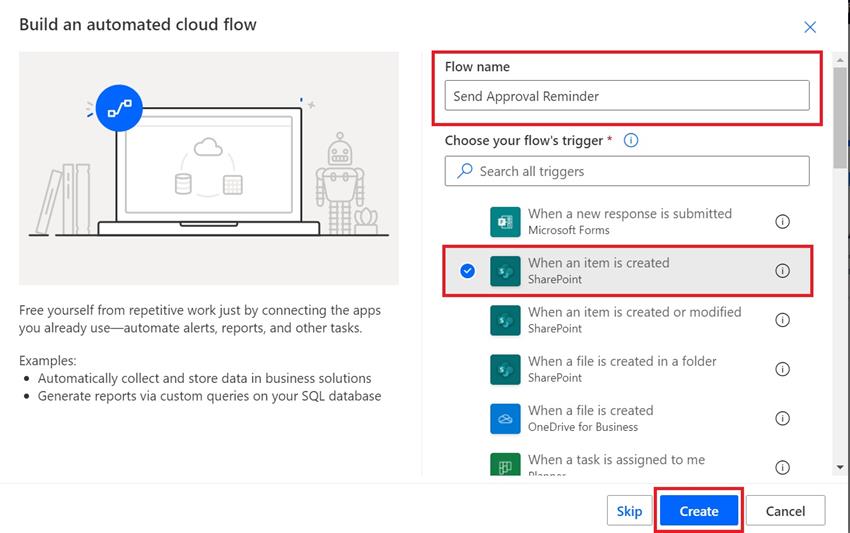The image size is (850, 533).
Task: Click the Planner icon for 'task is assigned to me'
Action: tap(505, 465)
